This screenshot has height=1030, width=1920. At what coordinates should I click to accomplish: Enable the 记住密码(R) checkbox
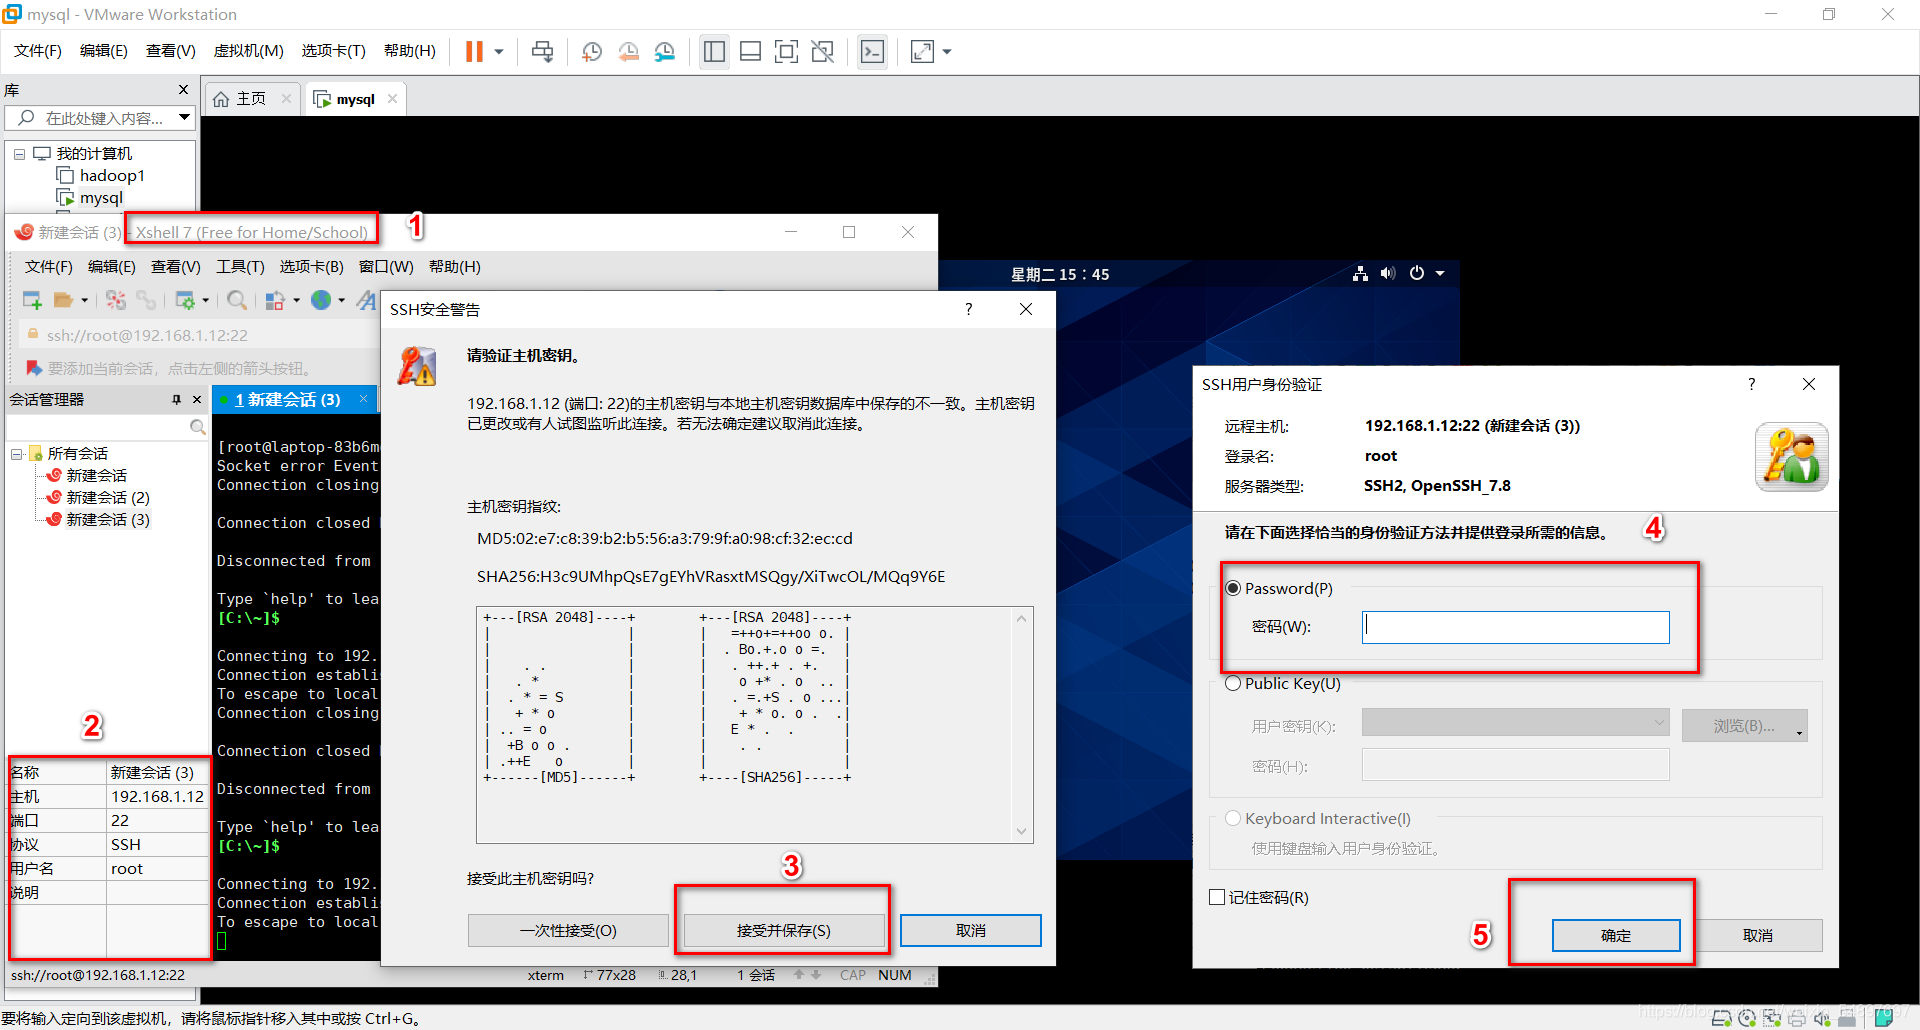[x=1217, y=897]
